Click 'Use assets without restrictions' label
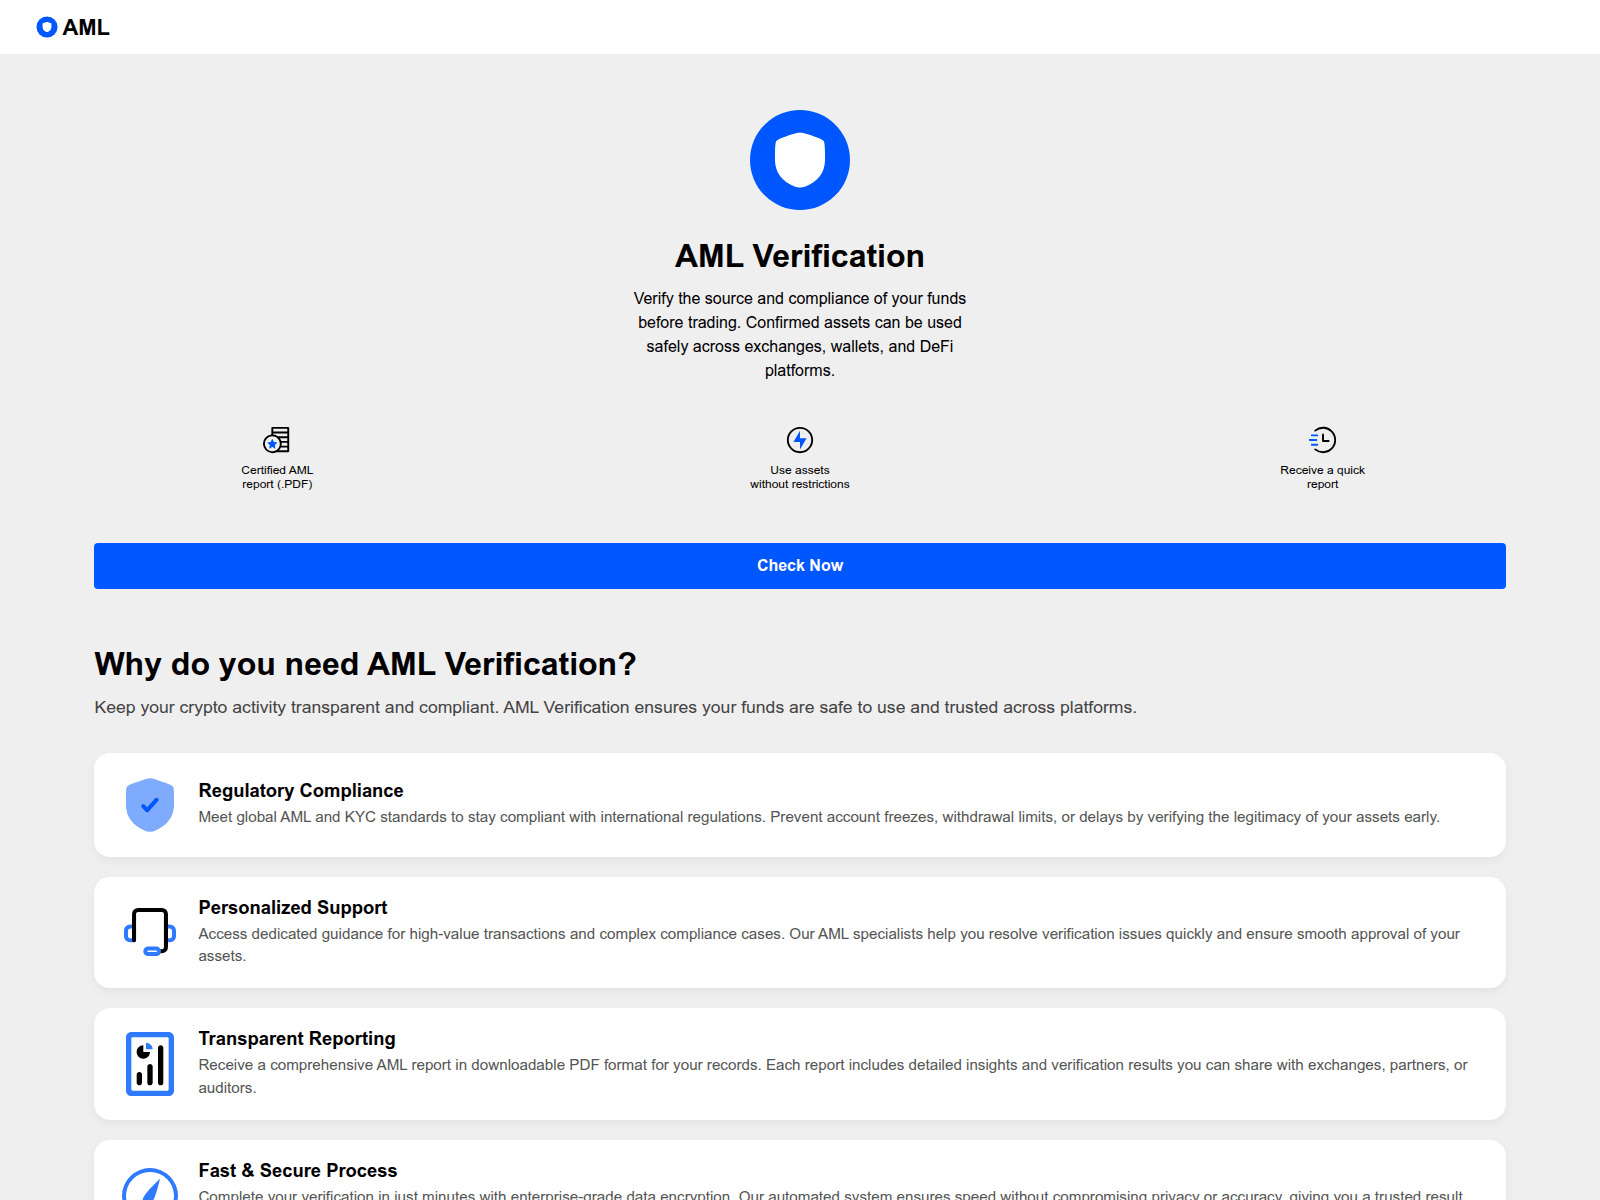Screen dimensions: 1600x1200 [800, 477]
